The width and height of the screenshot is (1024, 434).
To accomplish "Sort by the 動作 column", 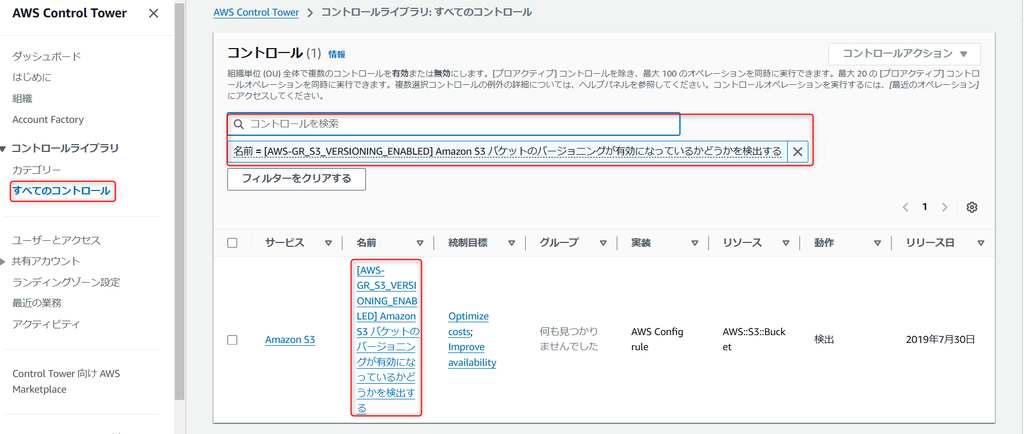I will pyautogui.click(x=877, y=243).
